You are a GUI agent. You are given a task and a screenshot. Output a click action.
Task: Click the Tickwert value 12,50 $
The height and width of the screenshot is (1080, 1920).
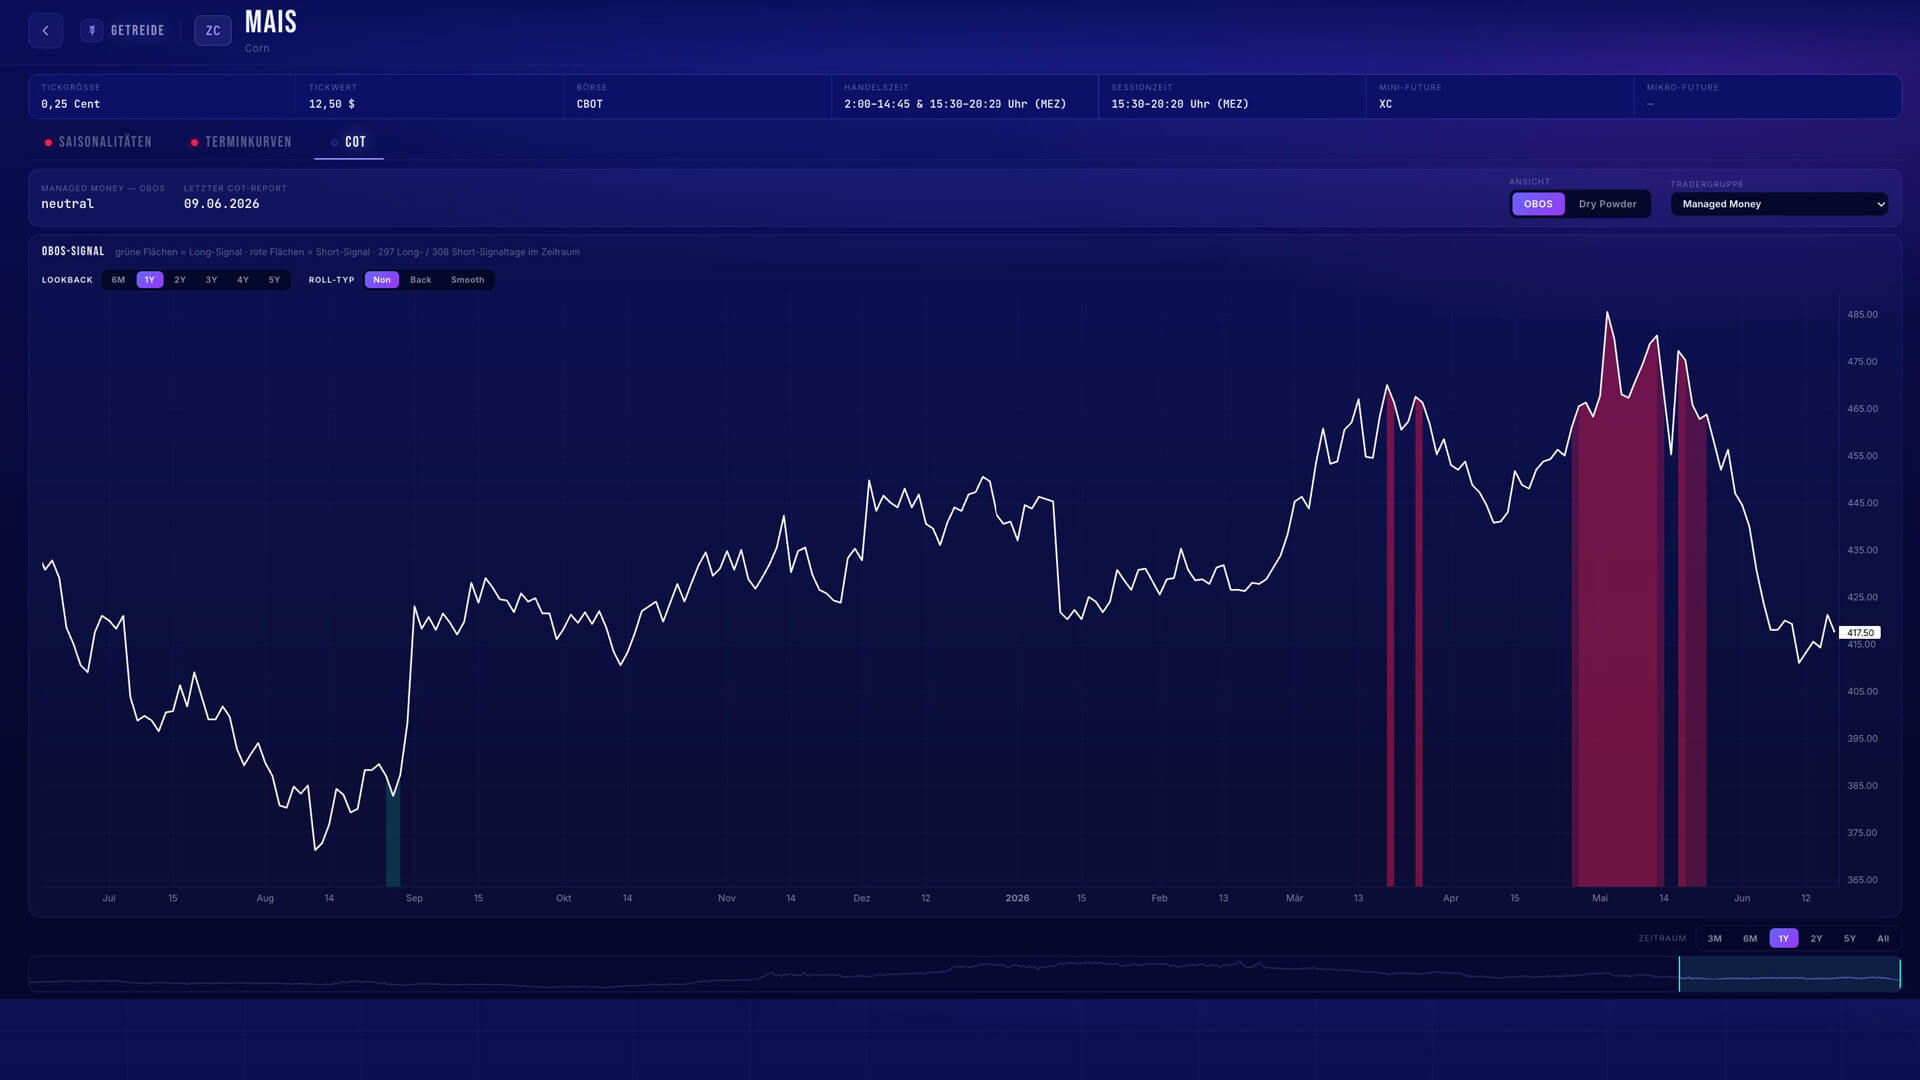(331, 104)
